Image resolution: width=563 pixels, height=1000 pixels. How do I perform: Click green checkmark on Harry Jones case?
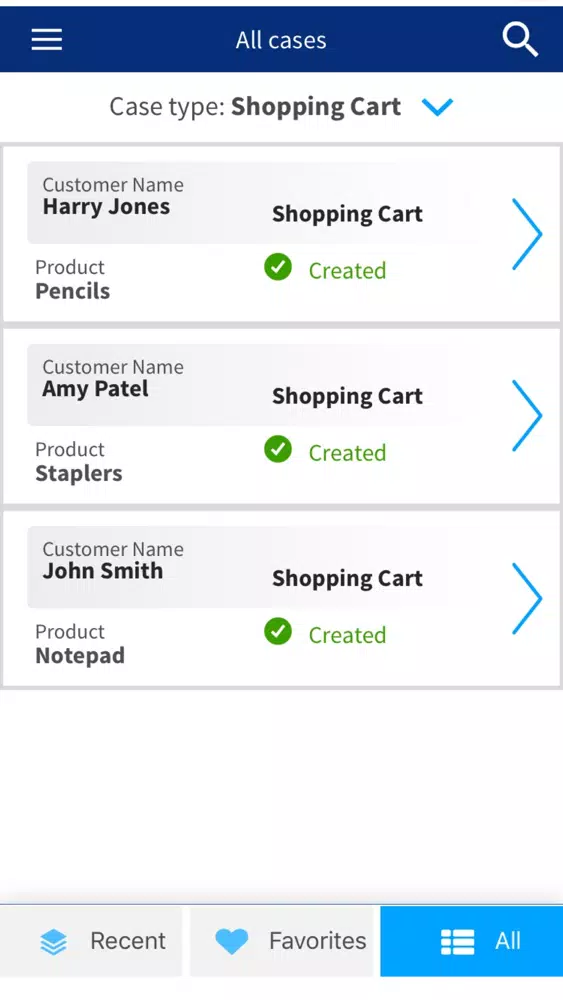[x=278, y=267]
